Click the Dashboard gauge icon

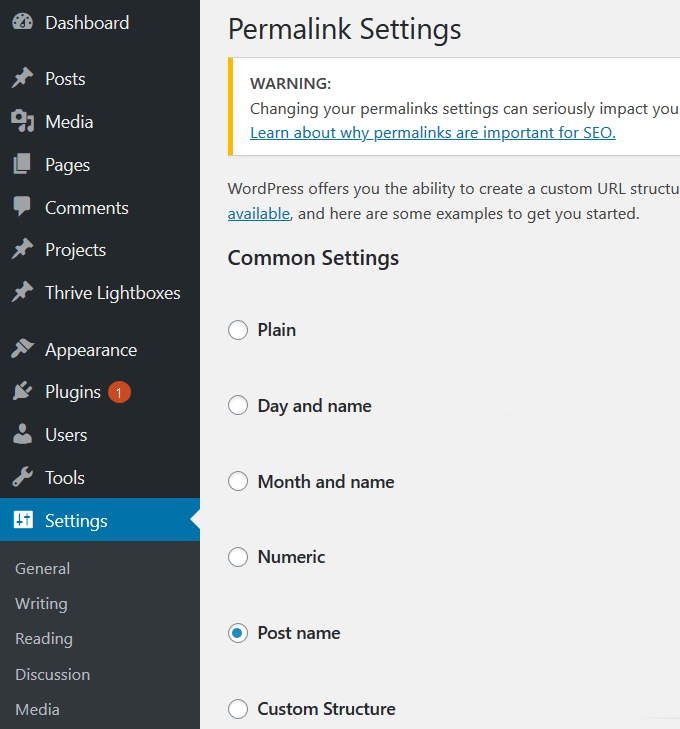(22, 23)
